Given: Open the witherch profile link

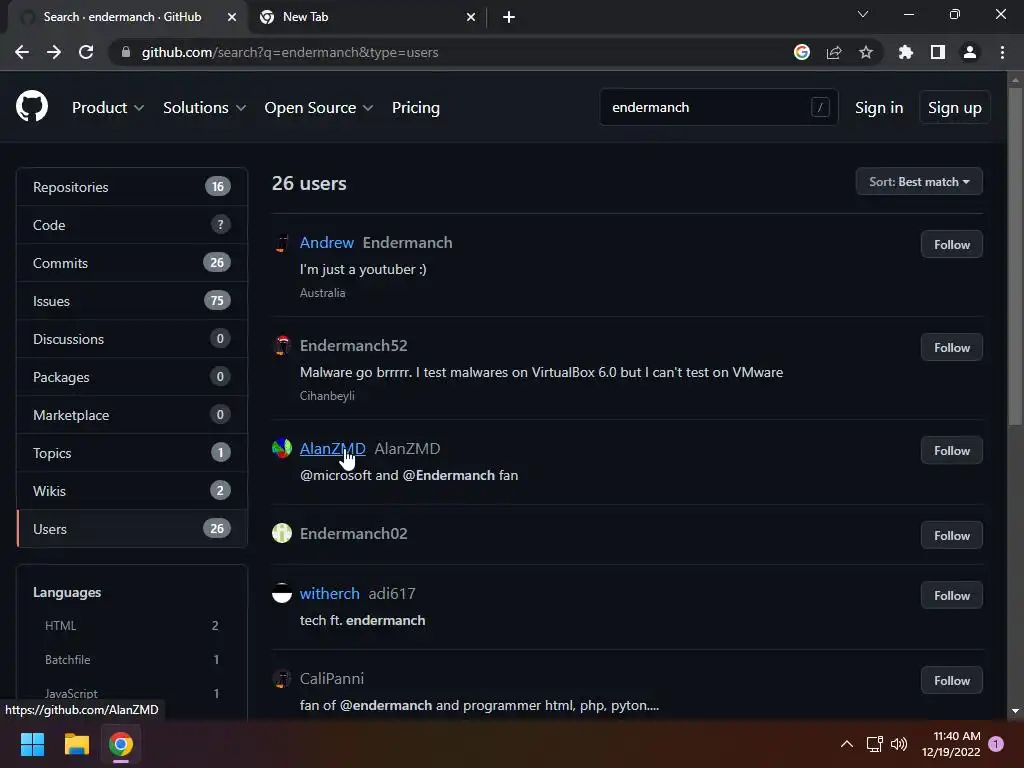Looking at the screenshot, I should pos(330,593).
